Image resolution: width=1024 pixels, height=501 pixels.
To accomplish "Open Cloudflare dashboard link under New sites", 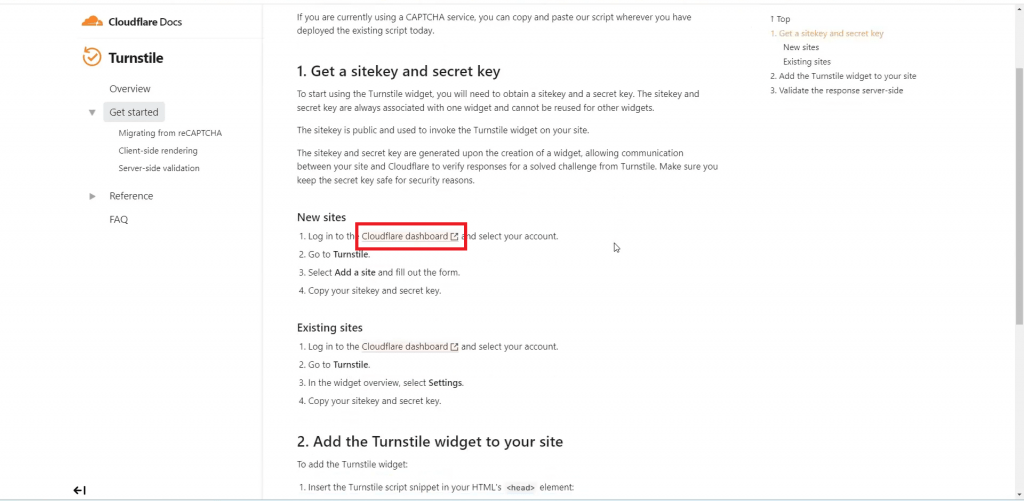I will click(x=405, y=236).
